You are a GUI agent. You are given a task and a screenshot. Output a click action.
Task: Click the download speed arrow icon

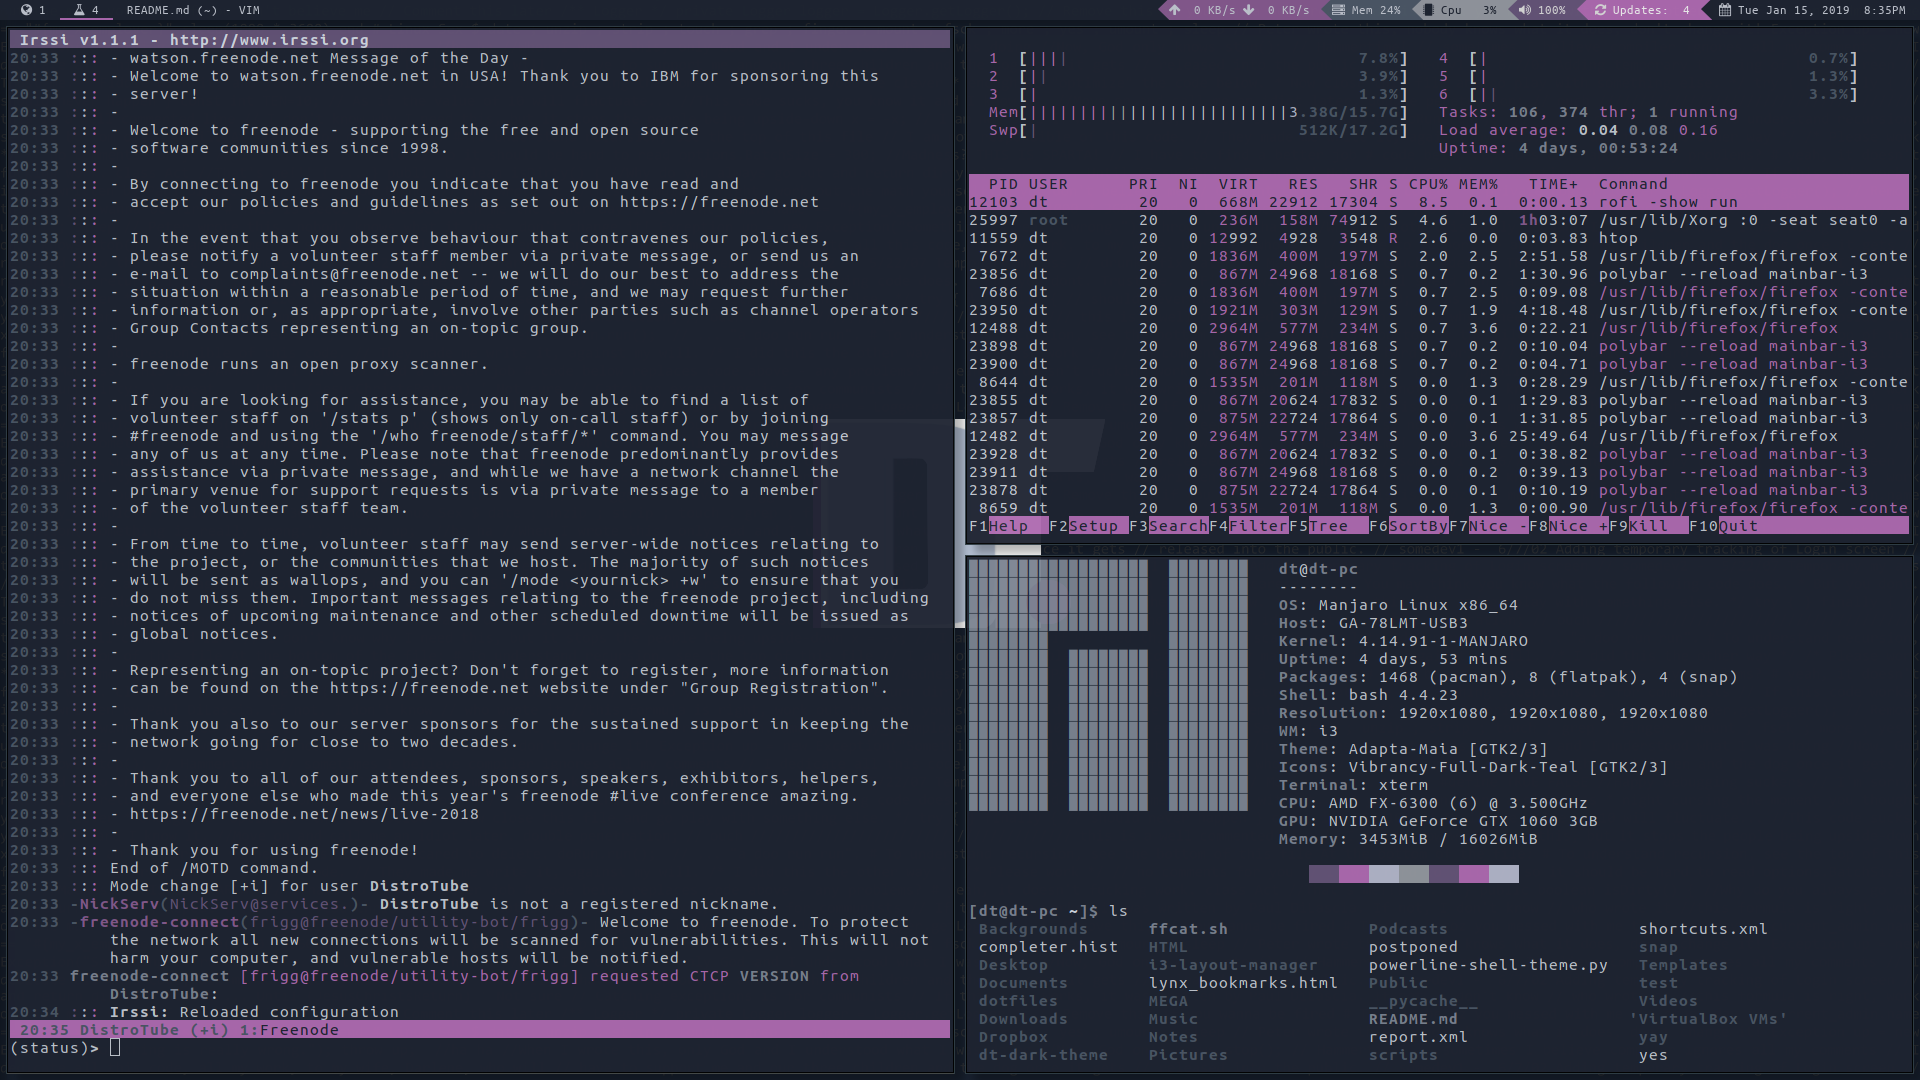[x=1249, y=10]
